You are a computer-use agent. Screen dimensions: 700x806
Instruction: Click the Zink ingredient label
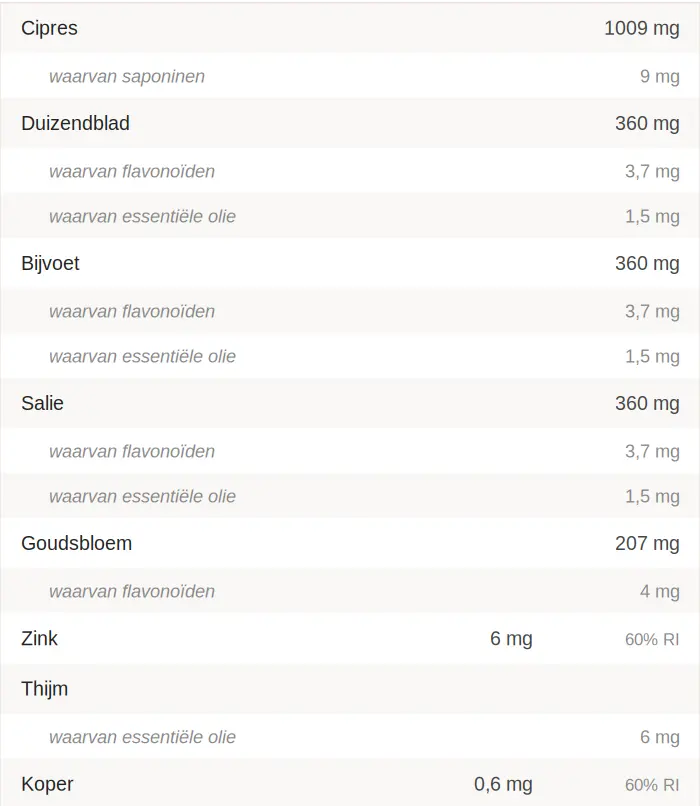(x=39, y=638)
